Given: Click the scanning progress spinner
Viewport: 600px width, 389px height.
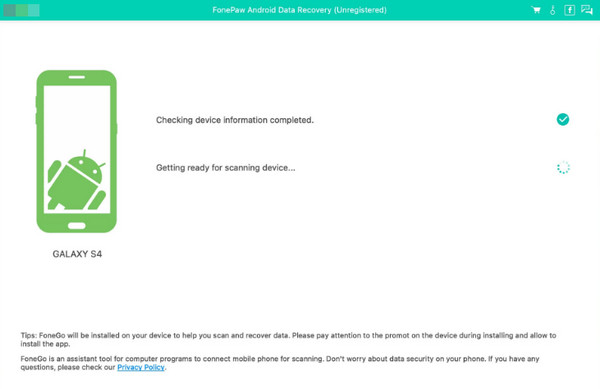Looking at the screenshot, I should click(x=563, y=168).
